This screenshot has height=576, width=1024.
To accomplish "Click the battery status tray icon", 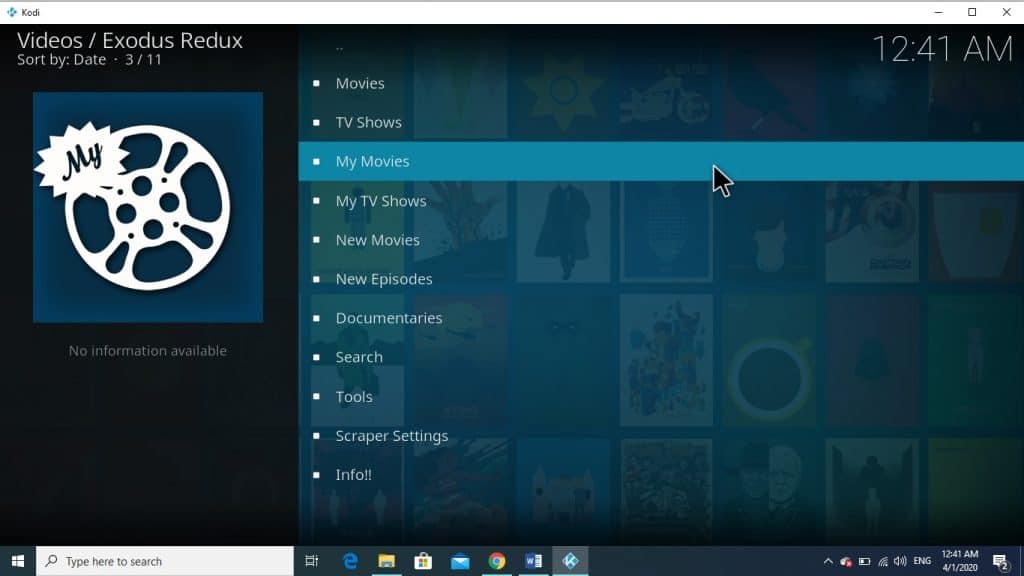I will pos(865,561).
